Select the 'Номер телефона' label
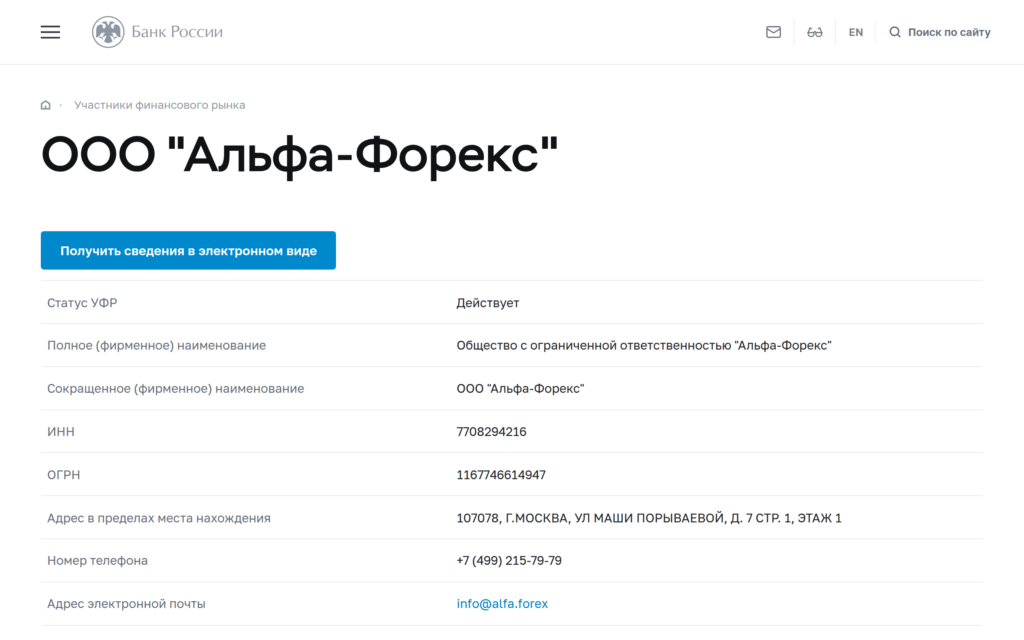Image resolution: width=1024 pixels, height=640 pixels. coord(97,560)
